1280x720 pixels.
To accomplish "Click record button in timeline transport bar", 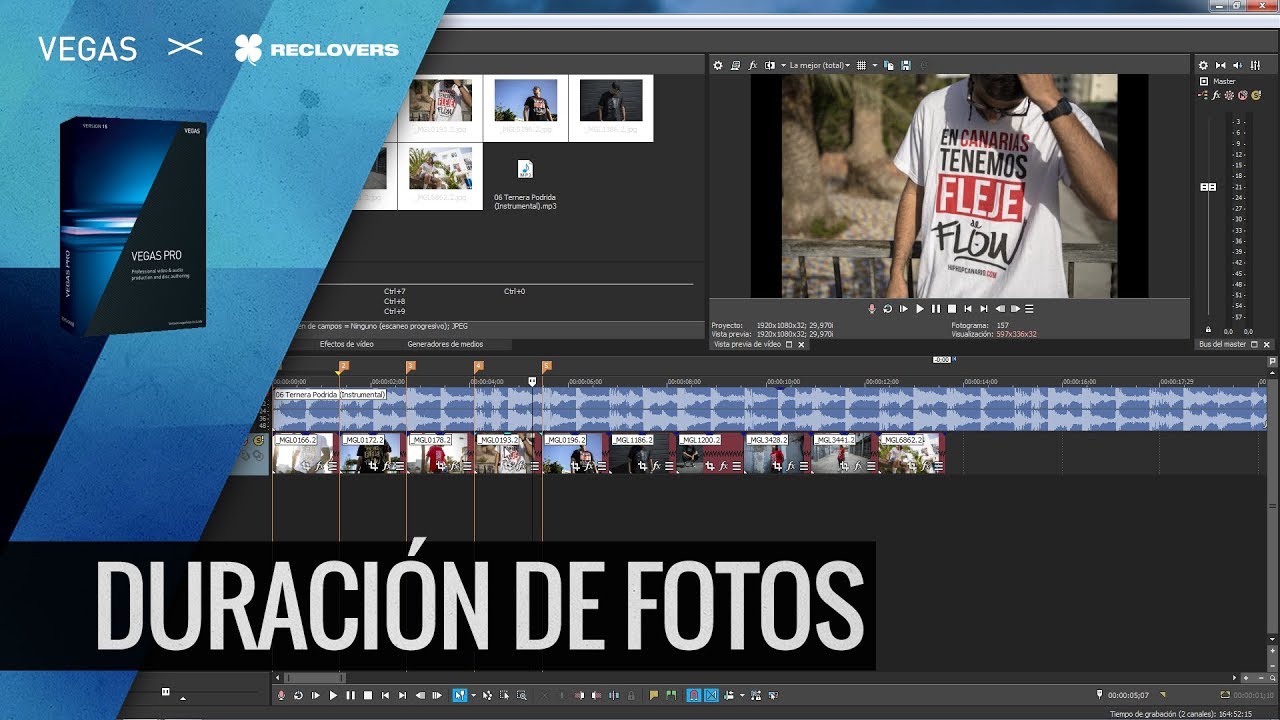I will click(281, 695).
